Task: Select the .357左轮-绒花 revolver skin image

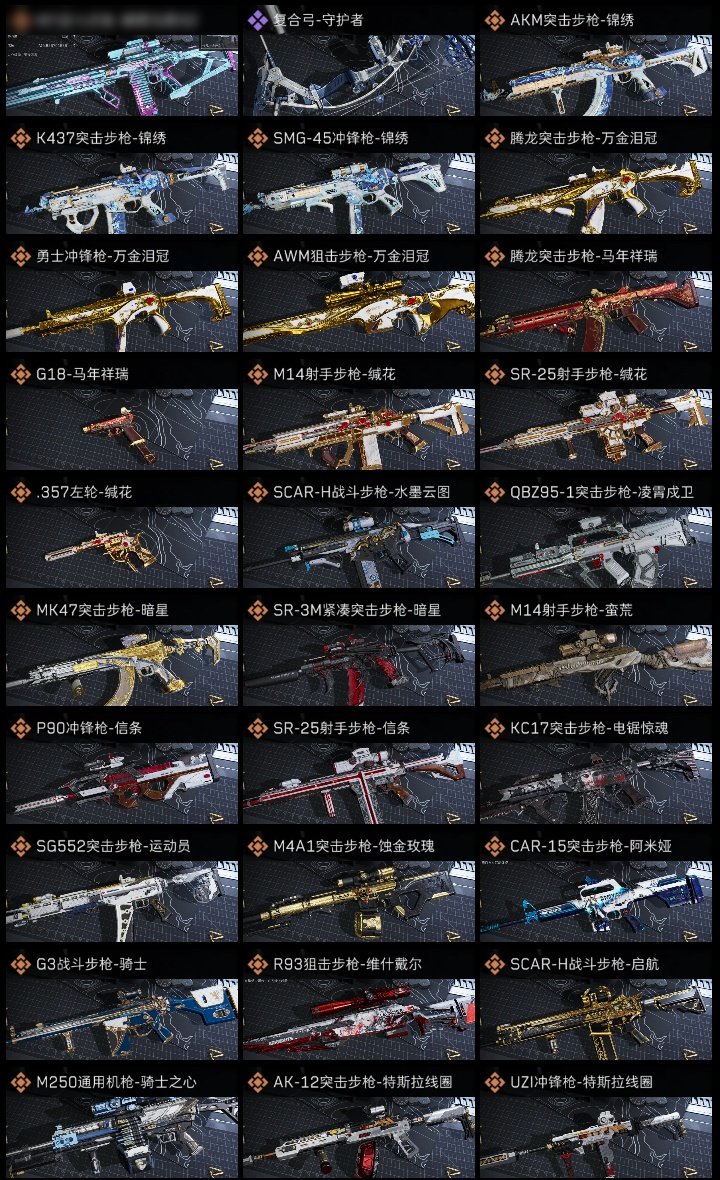Action: [x=122, y=547]
